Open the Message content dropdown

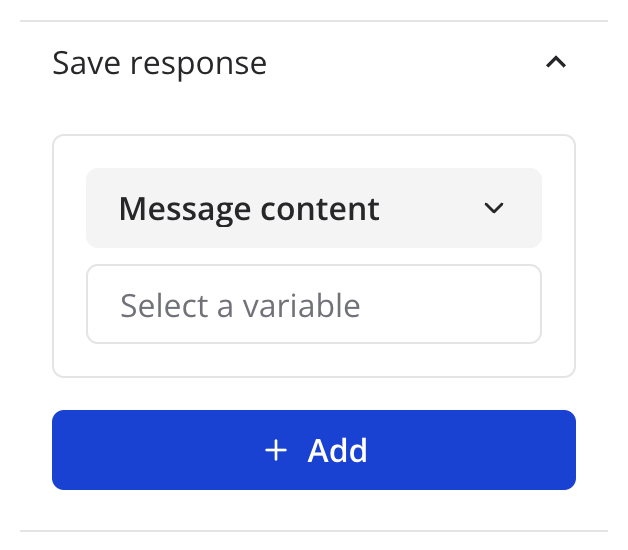[313, 208]
